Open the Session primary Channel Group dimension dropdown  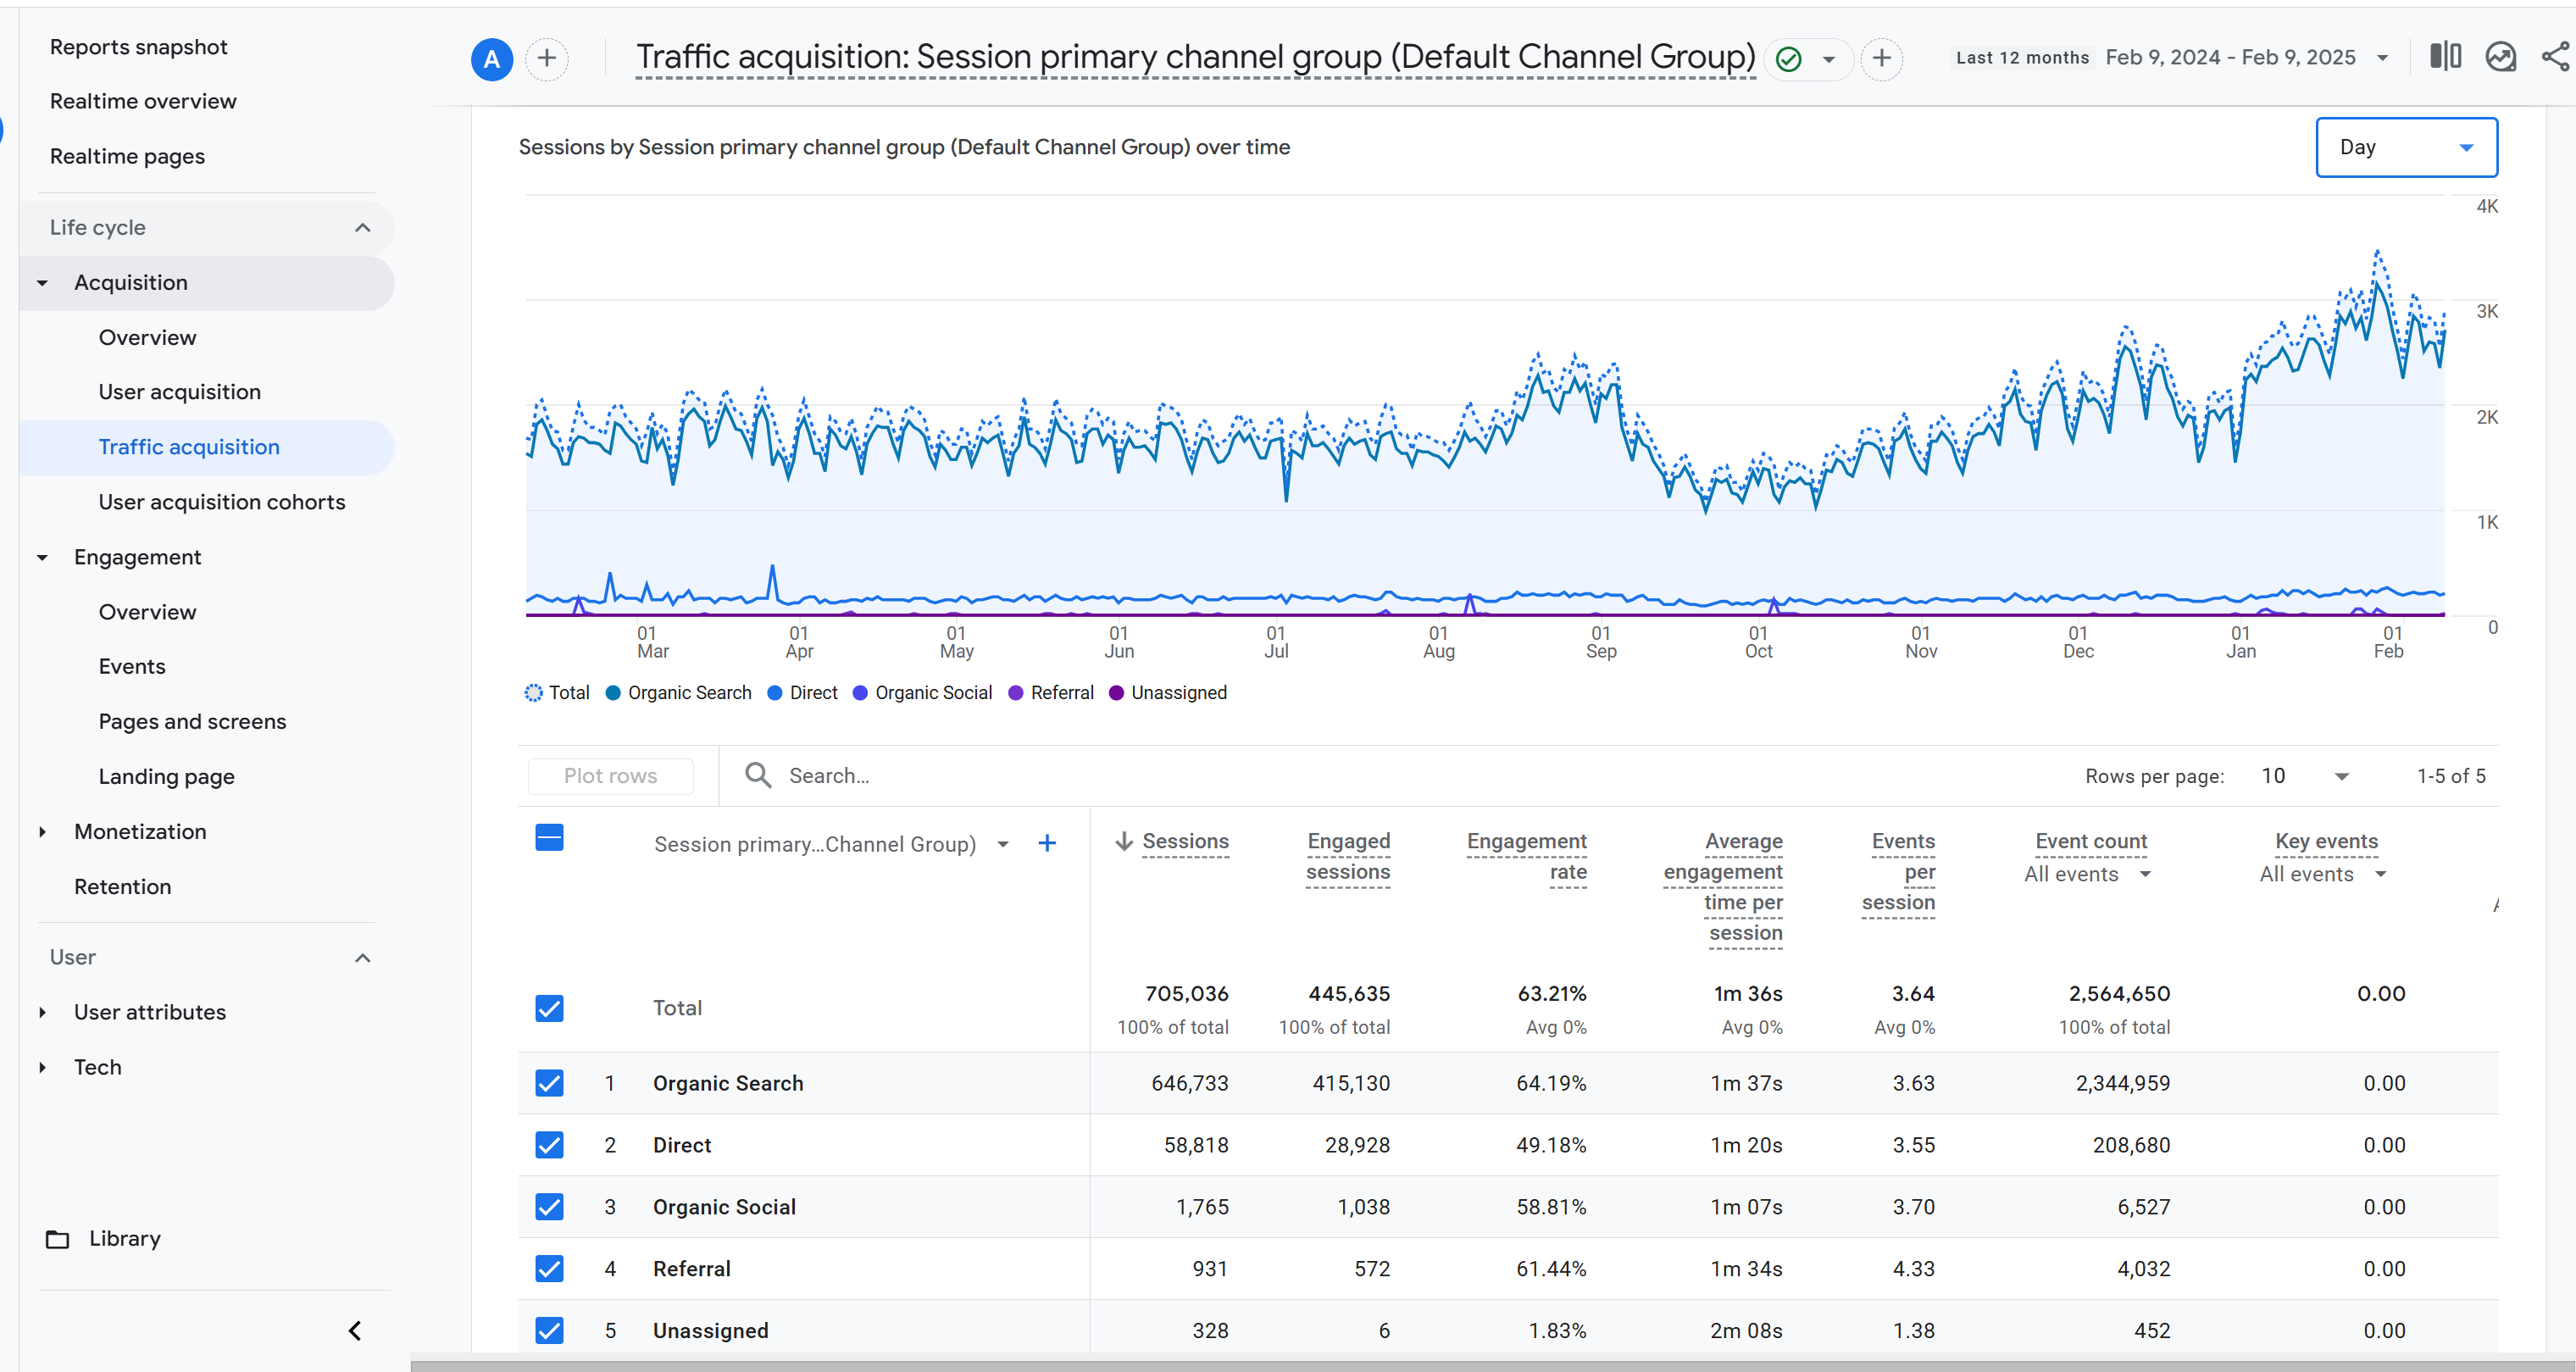coord(1003,845)
